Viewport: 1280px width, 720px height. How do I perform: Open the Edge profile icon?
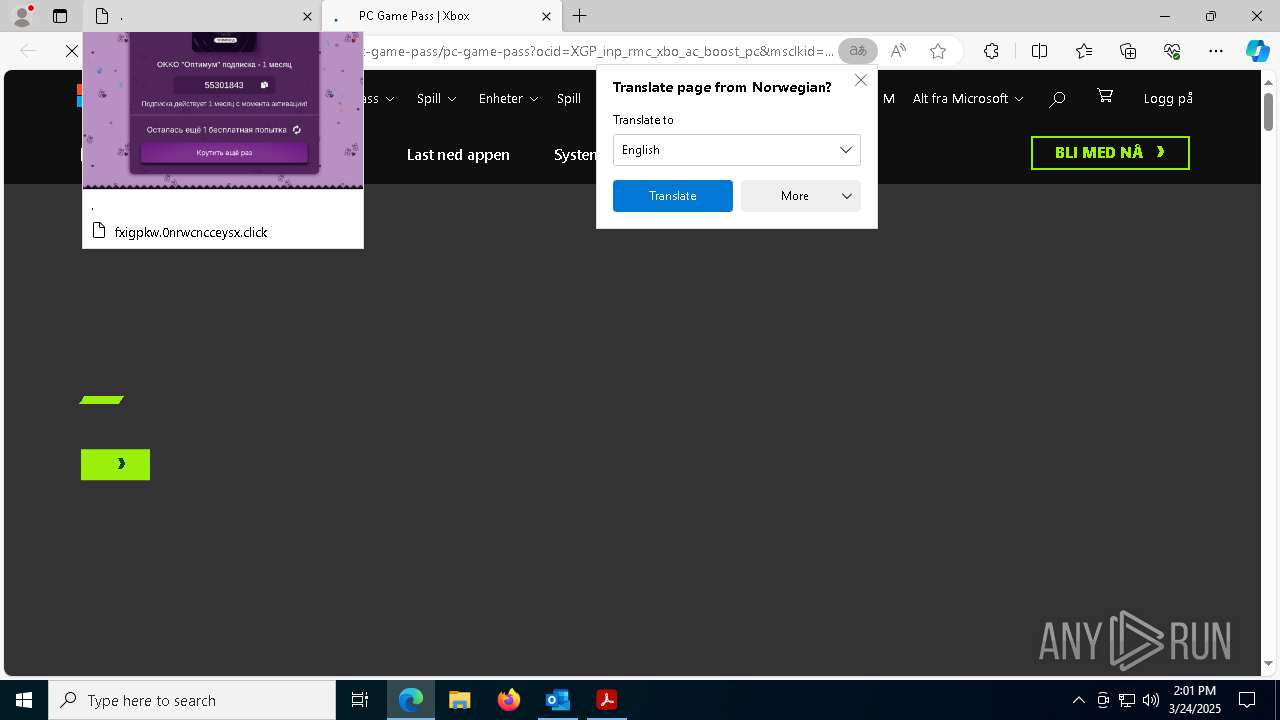tap(22, 16)
